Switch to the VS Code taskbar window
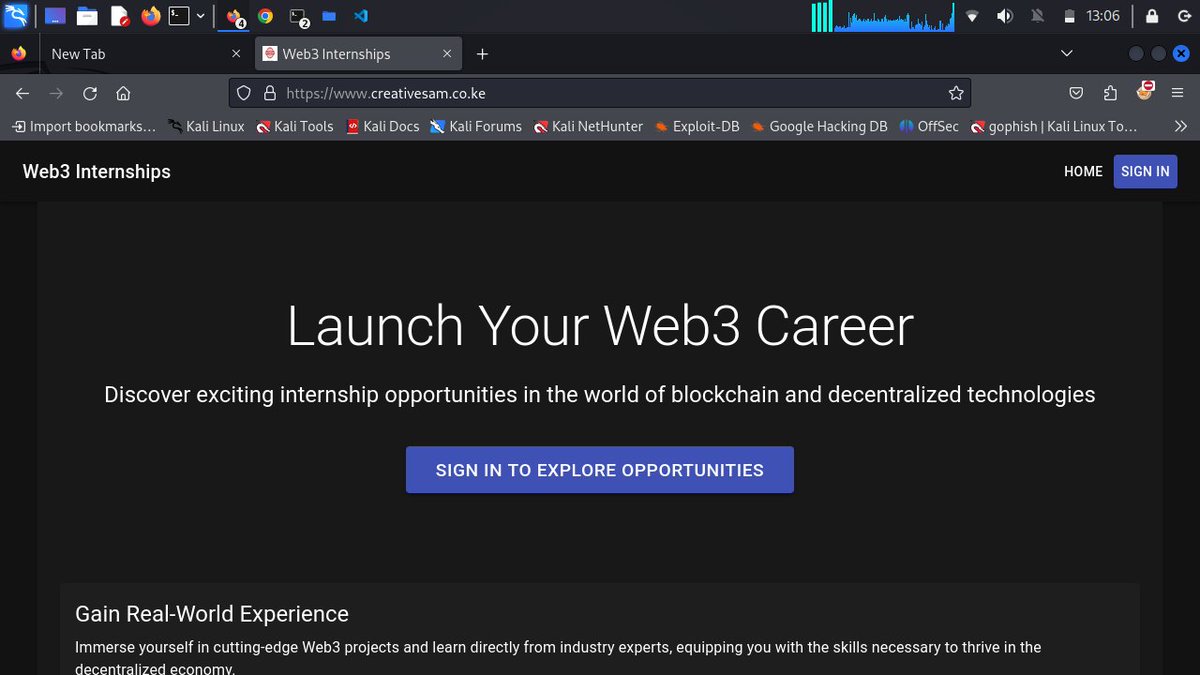The width and height of the screenshot is (1200, 675). [361, 16]
